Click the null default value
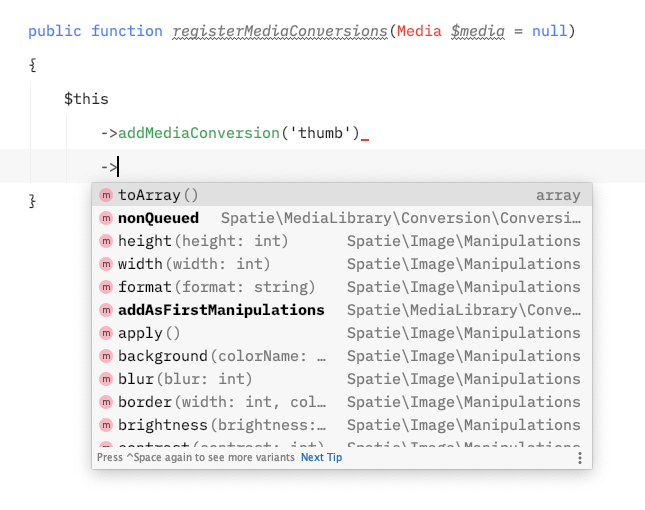Viewport: 645px width, 510px height. coord(550,31)
